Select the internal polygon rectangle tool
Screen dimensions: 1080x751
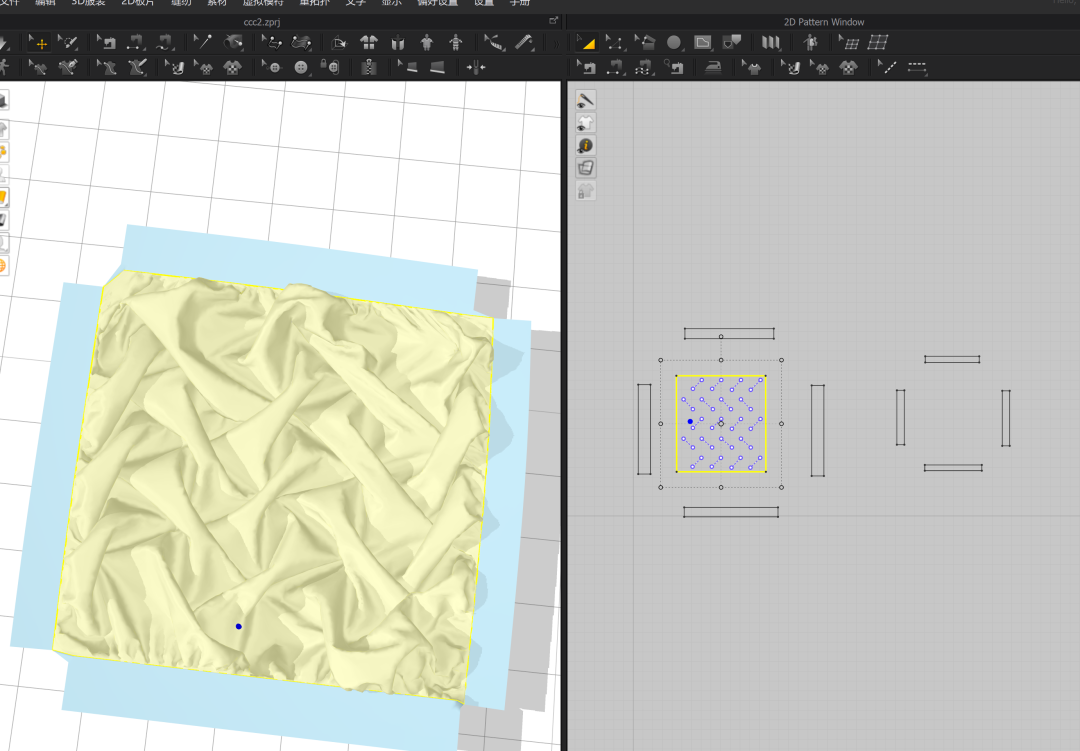point(703,43)
